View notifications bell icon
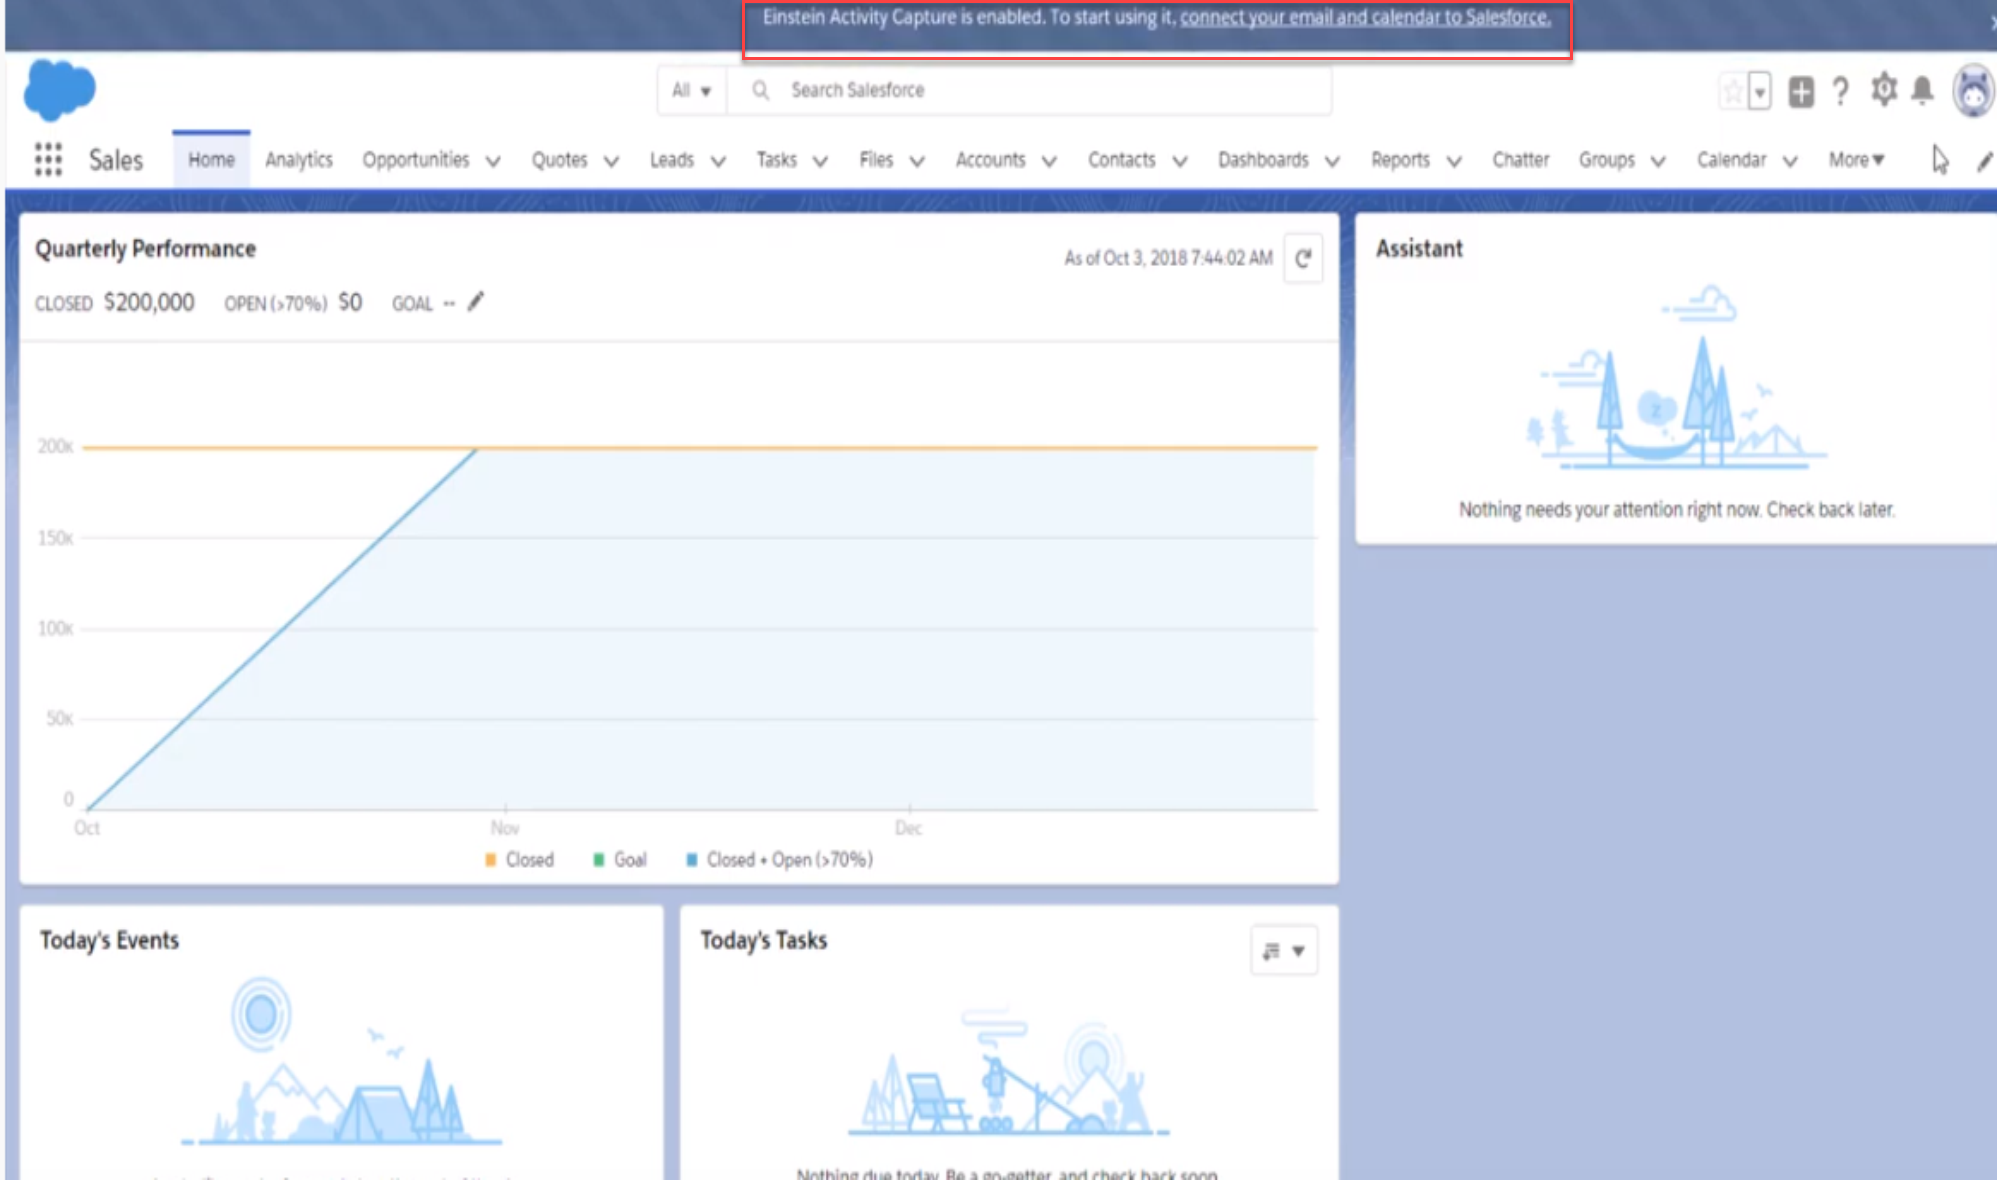Screen dimensions: 1997x1180 pos(1922,91)
